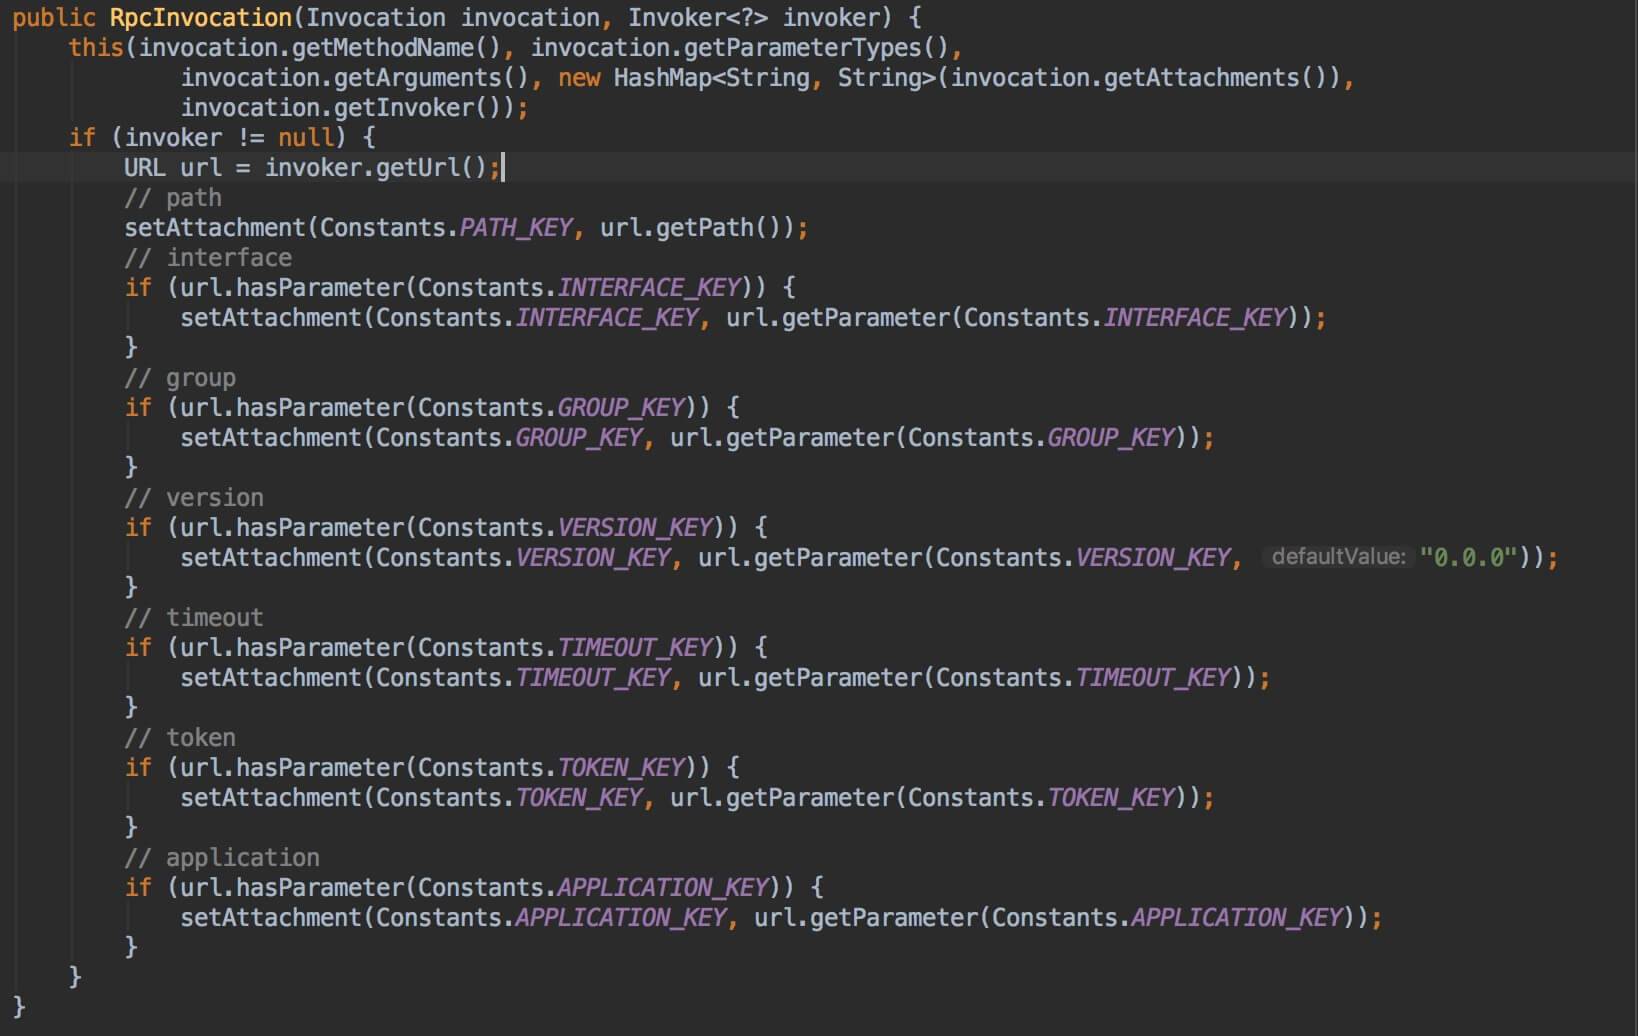The width and height of the screenshot is (1638, 1036).
Task: Click the 'public' keyword on first line
Action: pos(54,18)
